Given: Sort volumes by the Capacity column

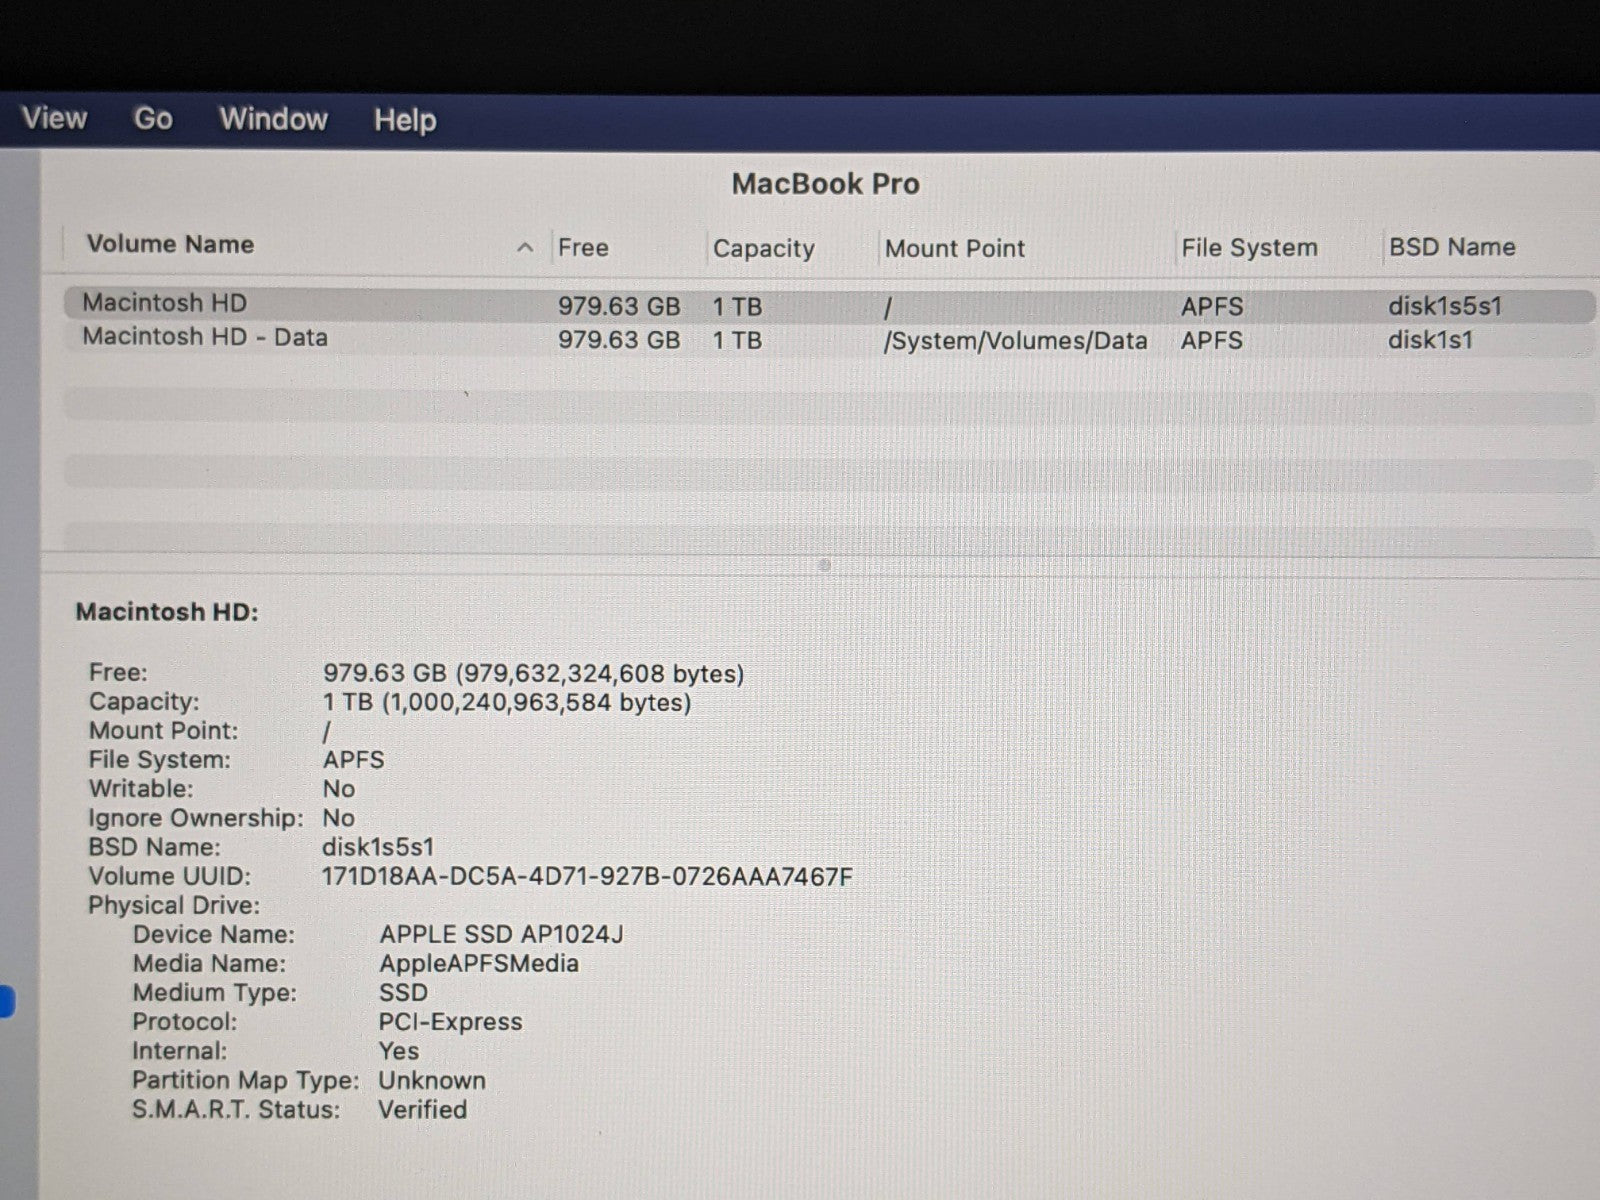Looking at the screenshot, I should coord(763,248).
